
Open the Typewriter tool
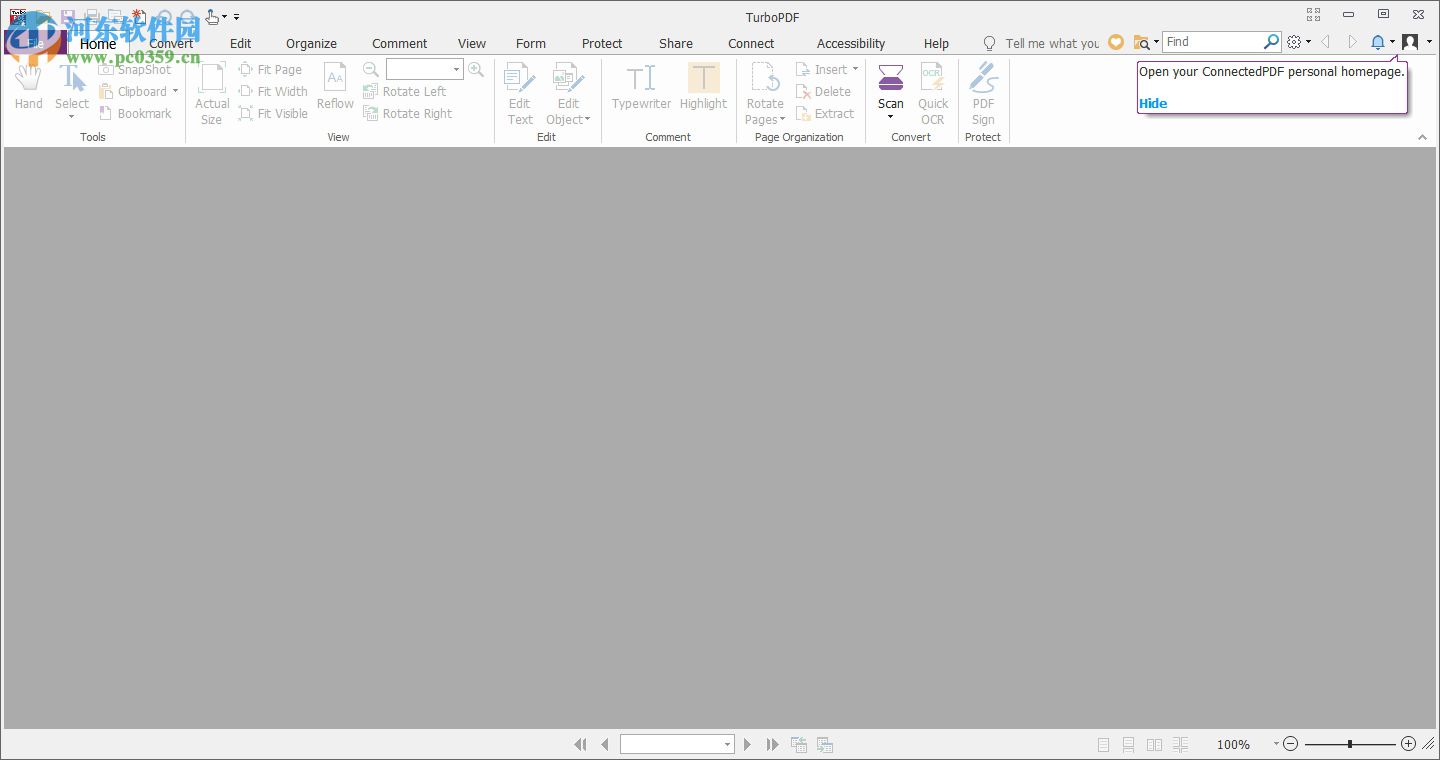640,90
